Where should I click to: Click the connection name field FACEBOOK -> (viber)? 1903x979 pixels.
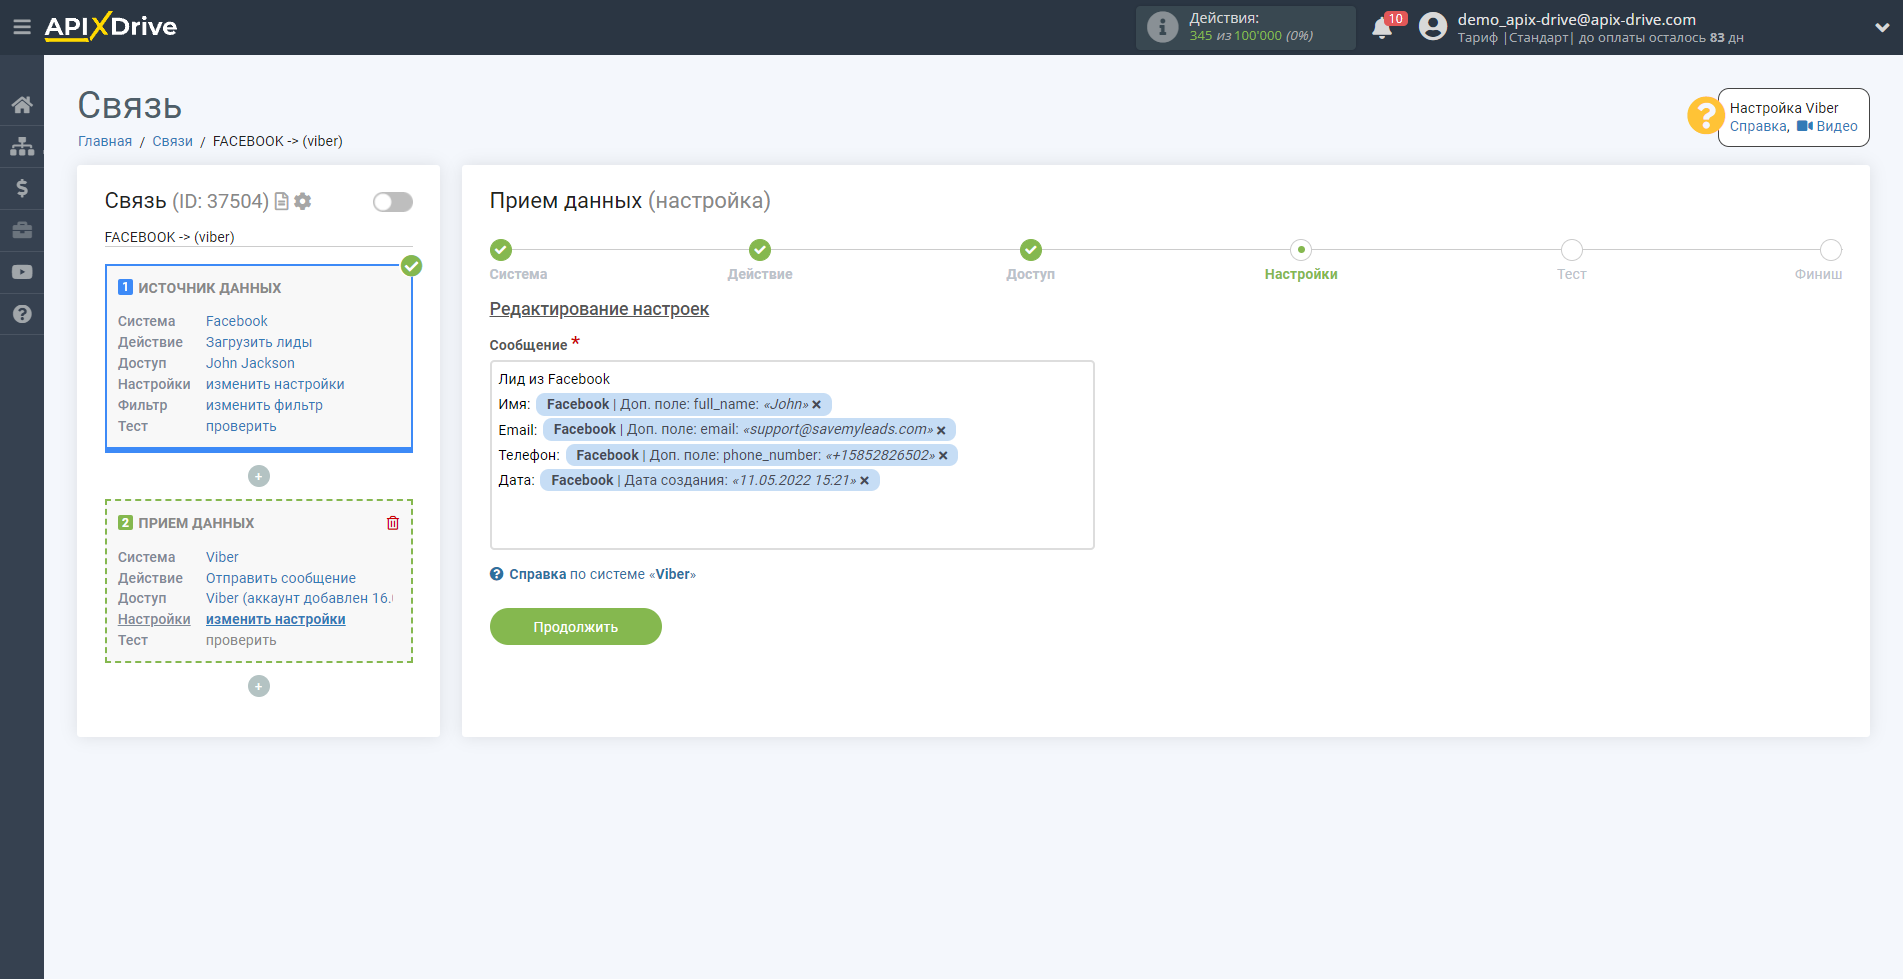[258, 237]
